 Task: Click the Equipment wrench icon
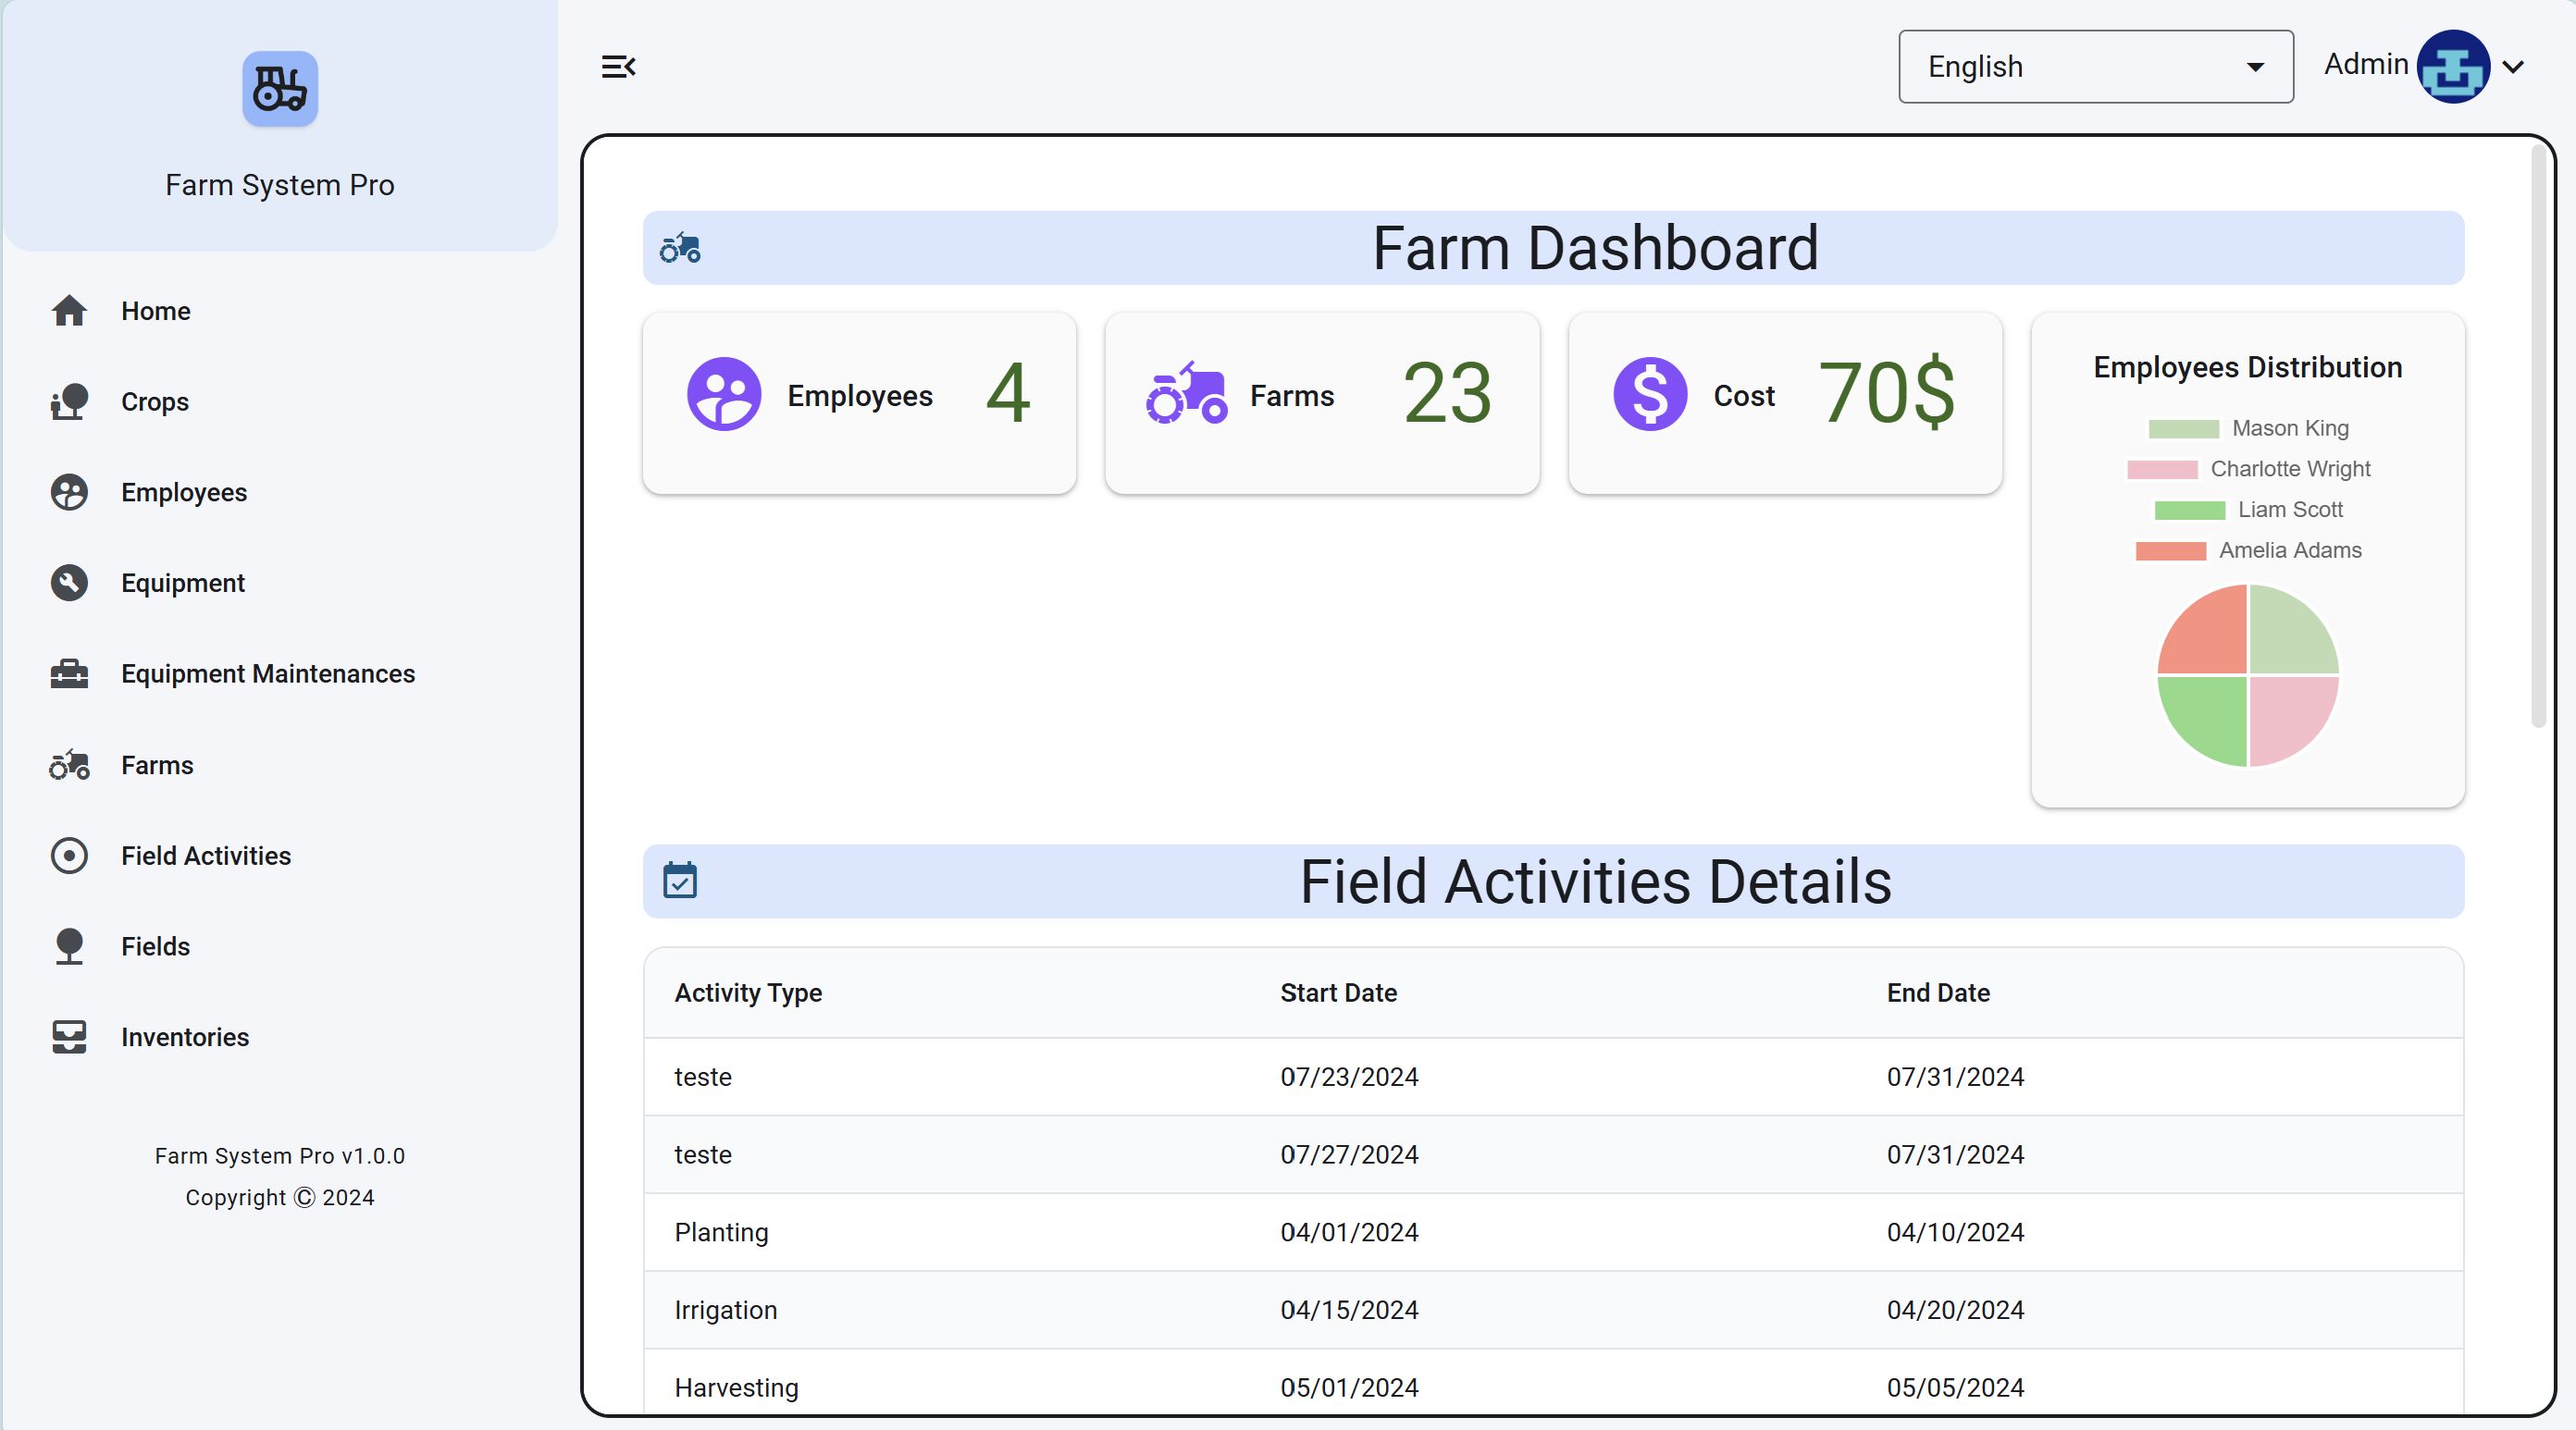[x=69, y=583]
